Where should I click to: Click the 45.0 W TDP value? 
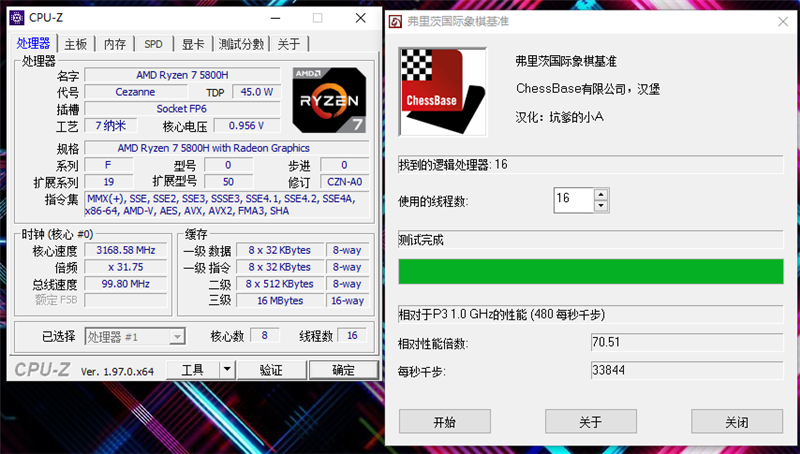tap(257, 92)
